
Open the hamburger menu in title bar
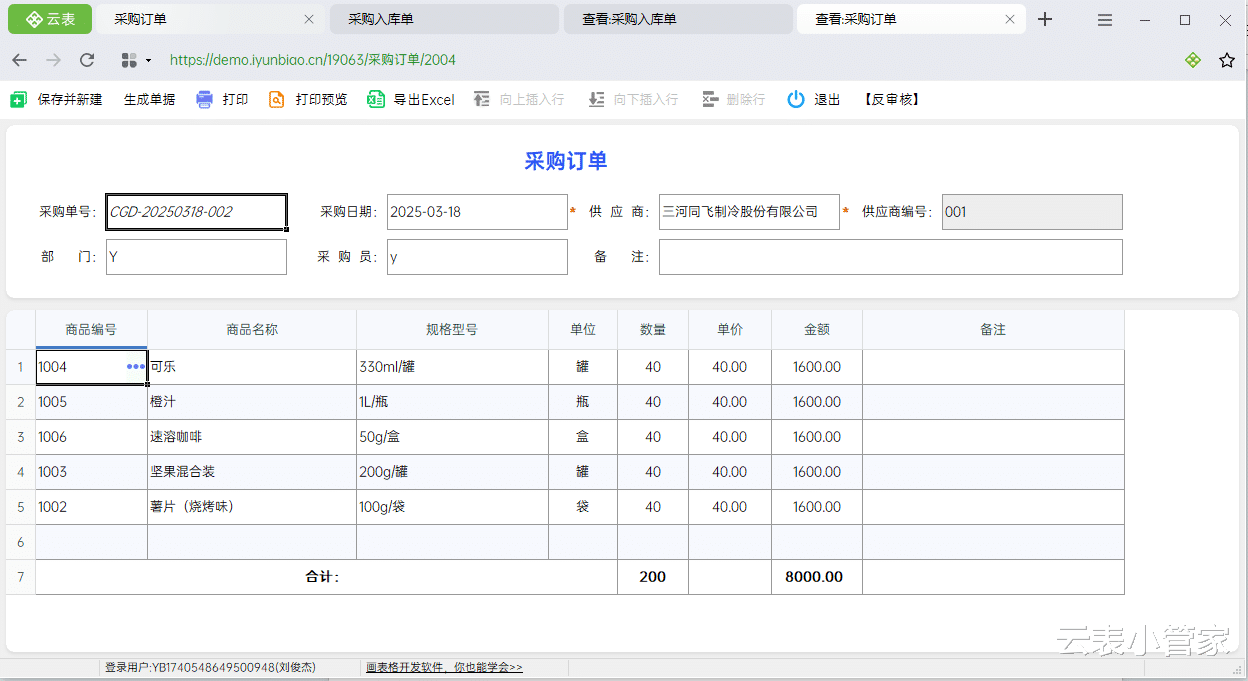tap(1105, 20)
